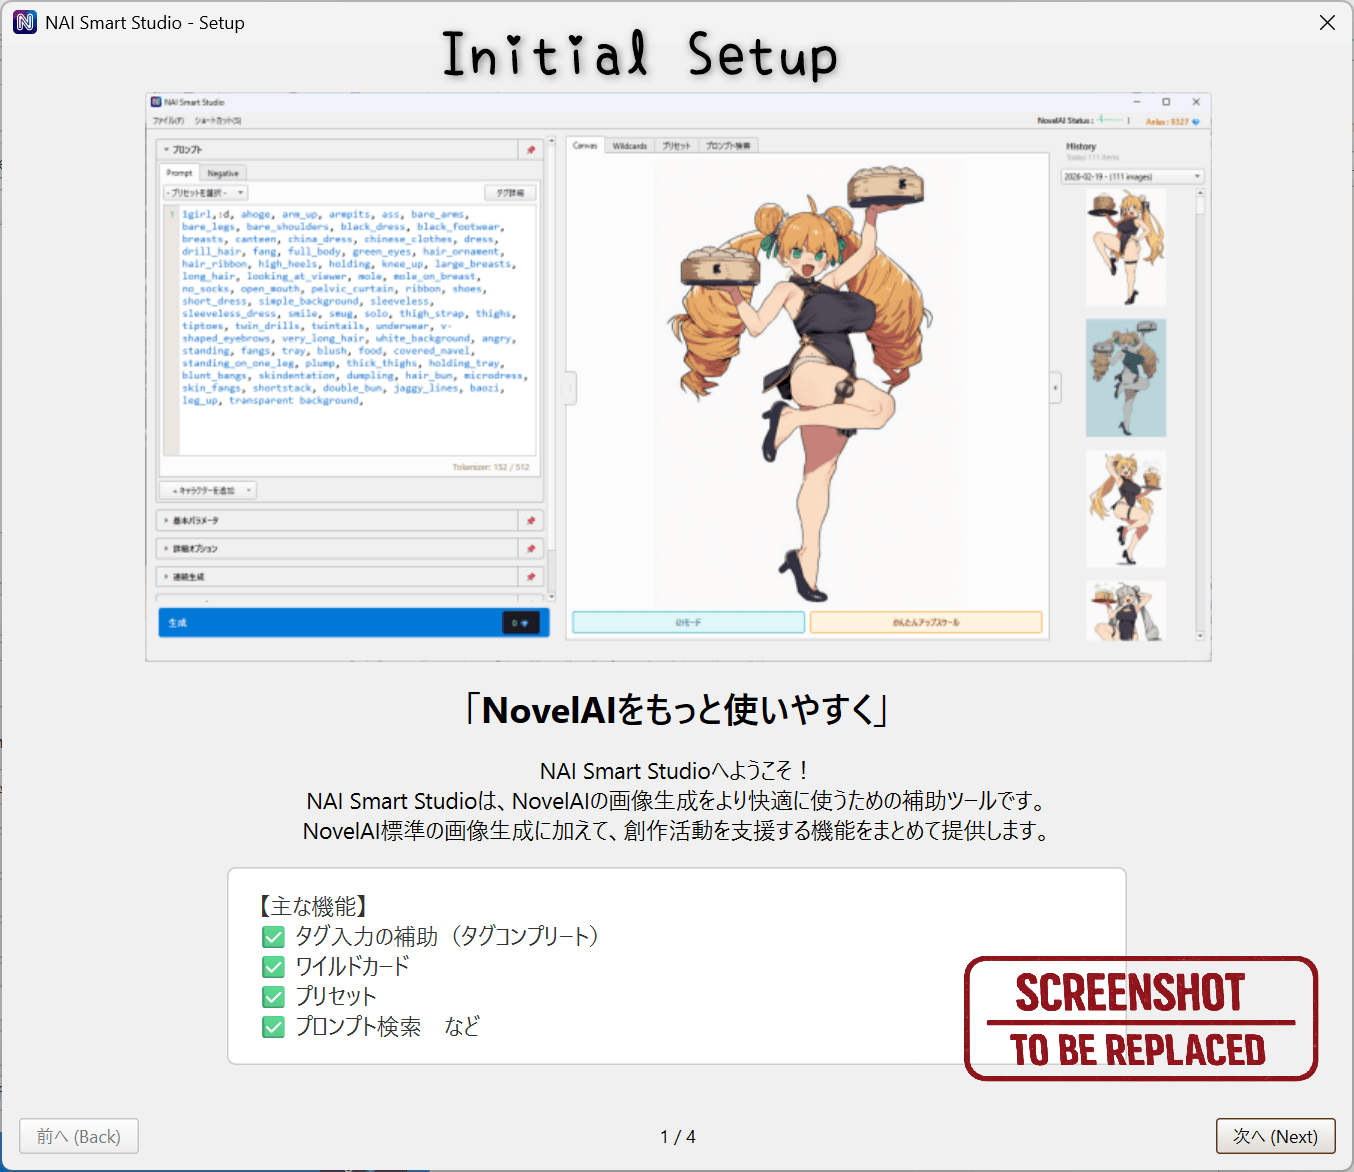Pin the 詳細オプション section
The height and width of the screenshot is (1172, 1354).
pyautogui.click(x=532, y=548)
